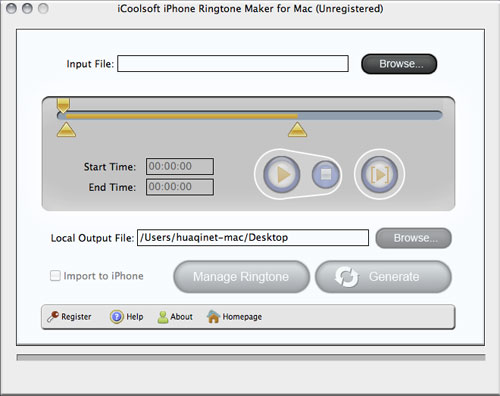Image resolution: width=500 pixels, height=396 pixels.
Task: Open Help via the question mark icon
Action: click(x=117, y=316)
